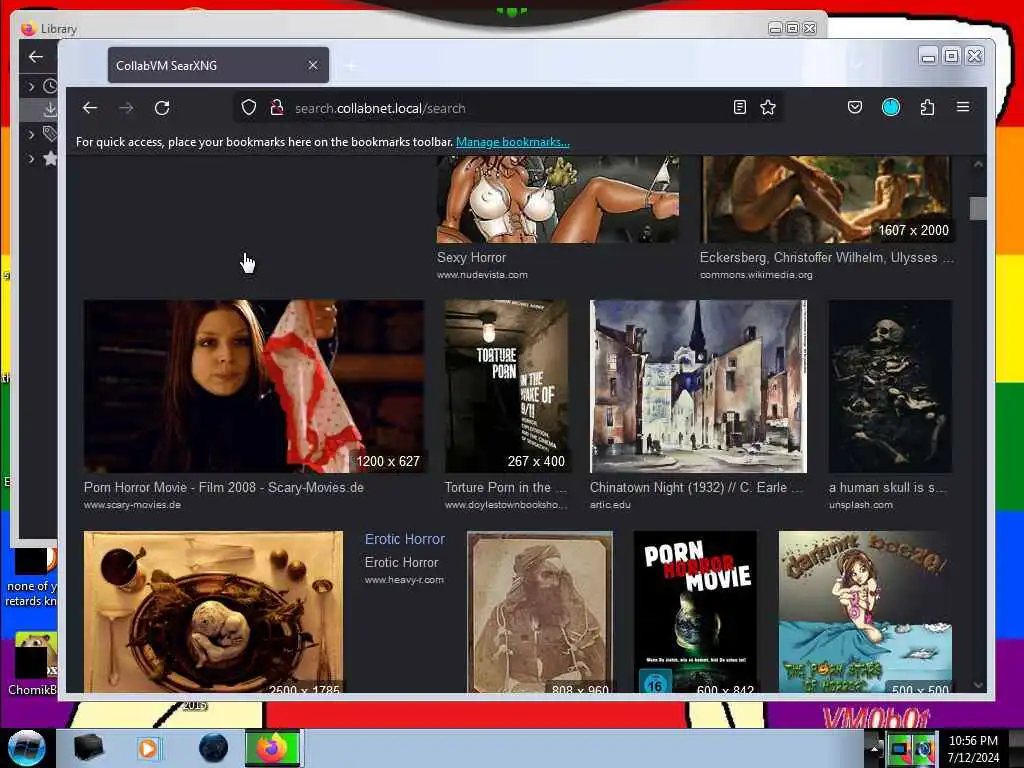1024x768 pixels.
Task: Click the Firefox taskbar button
Action: coord(273,748)
